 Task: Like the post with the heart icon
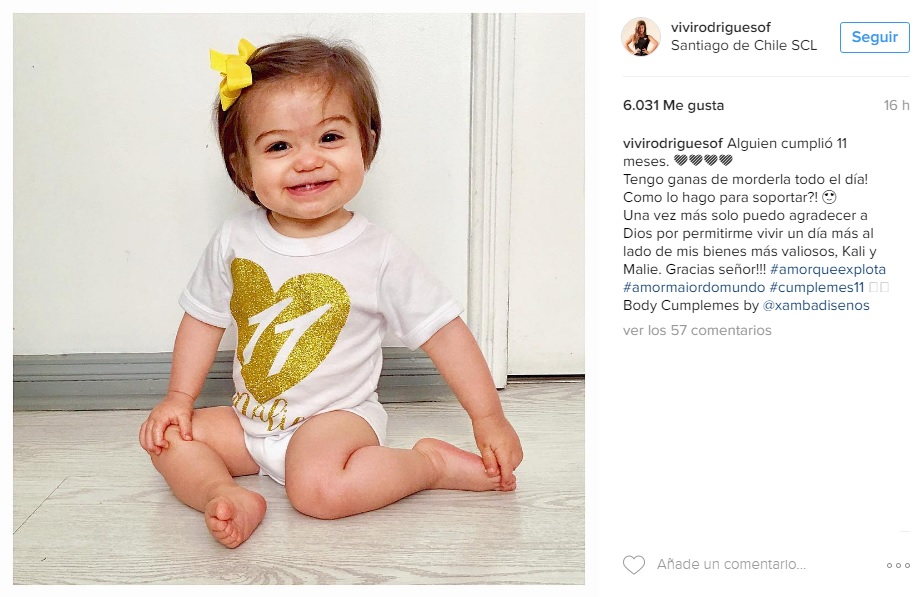pyautogui.click(x=633, y=564)
